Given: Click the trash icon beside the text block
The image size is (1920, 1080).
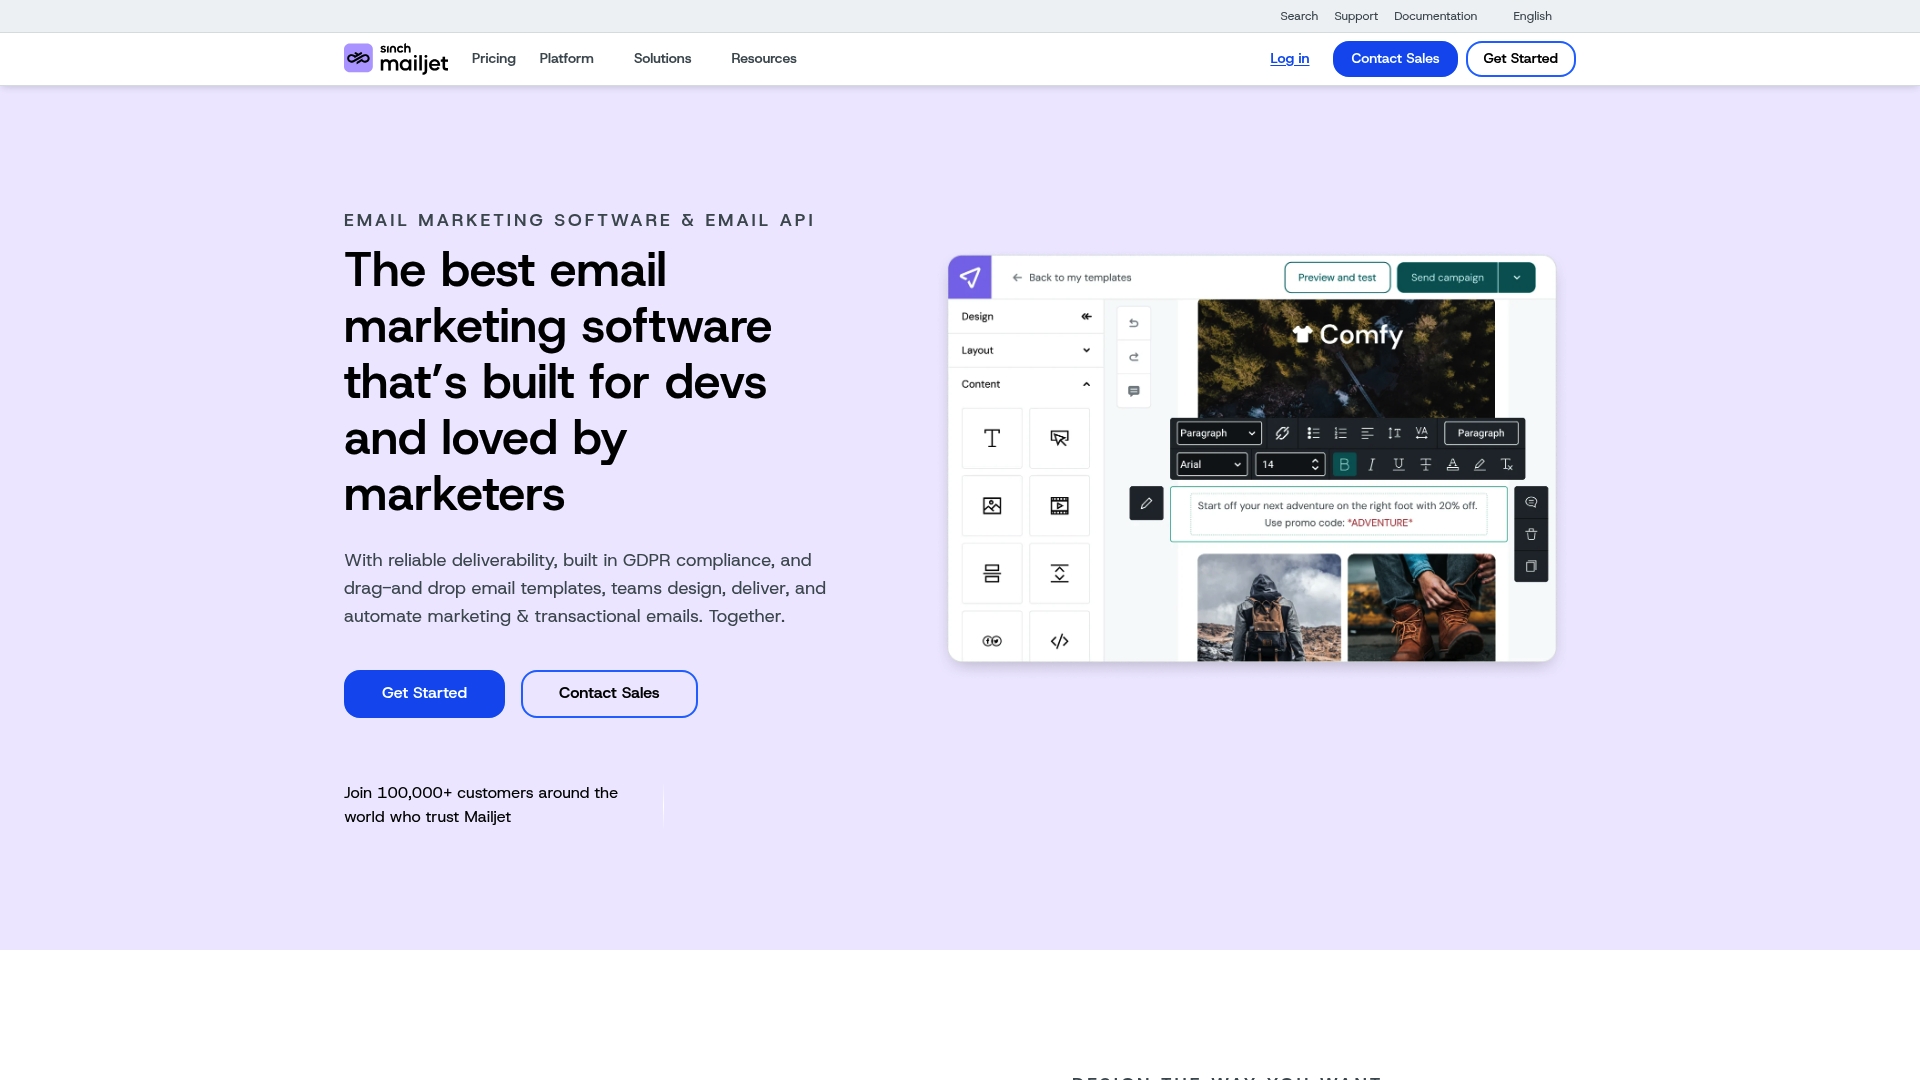Looking at the screenshot, I should pos(1530,534).
